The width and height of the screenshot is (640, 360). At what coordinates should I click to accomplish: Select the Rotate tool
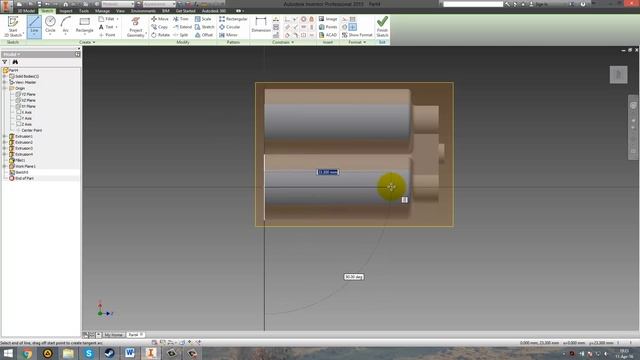coord(160,35)
